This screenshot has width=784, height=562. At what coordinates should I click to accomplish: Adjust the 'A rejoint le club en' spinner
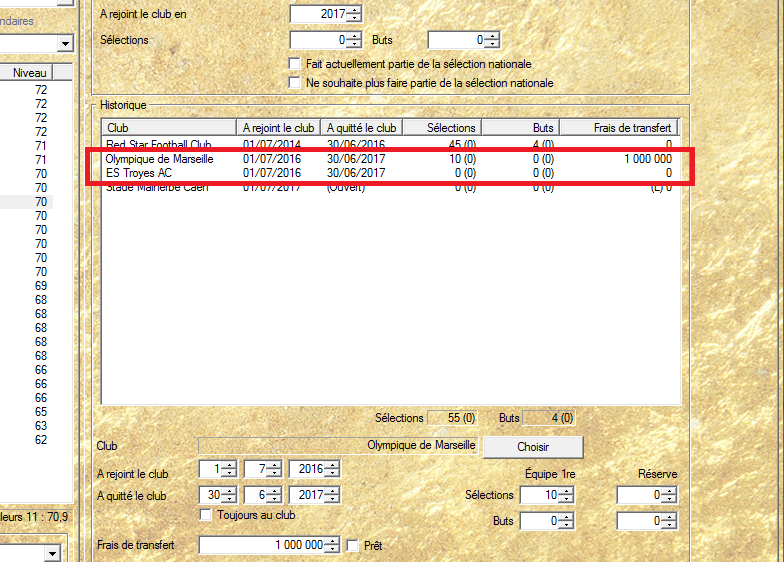[354, 14]
